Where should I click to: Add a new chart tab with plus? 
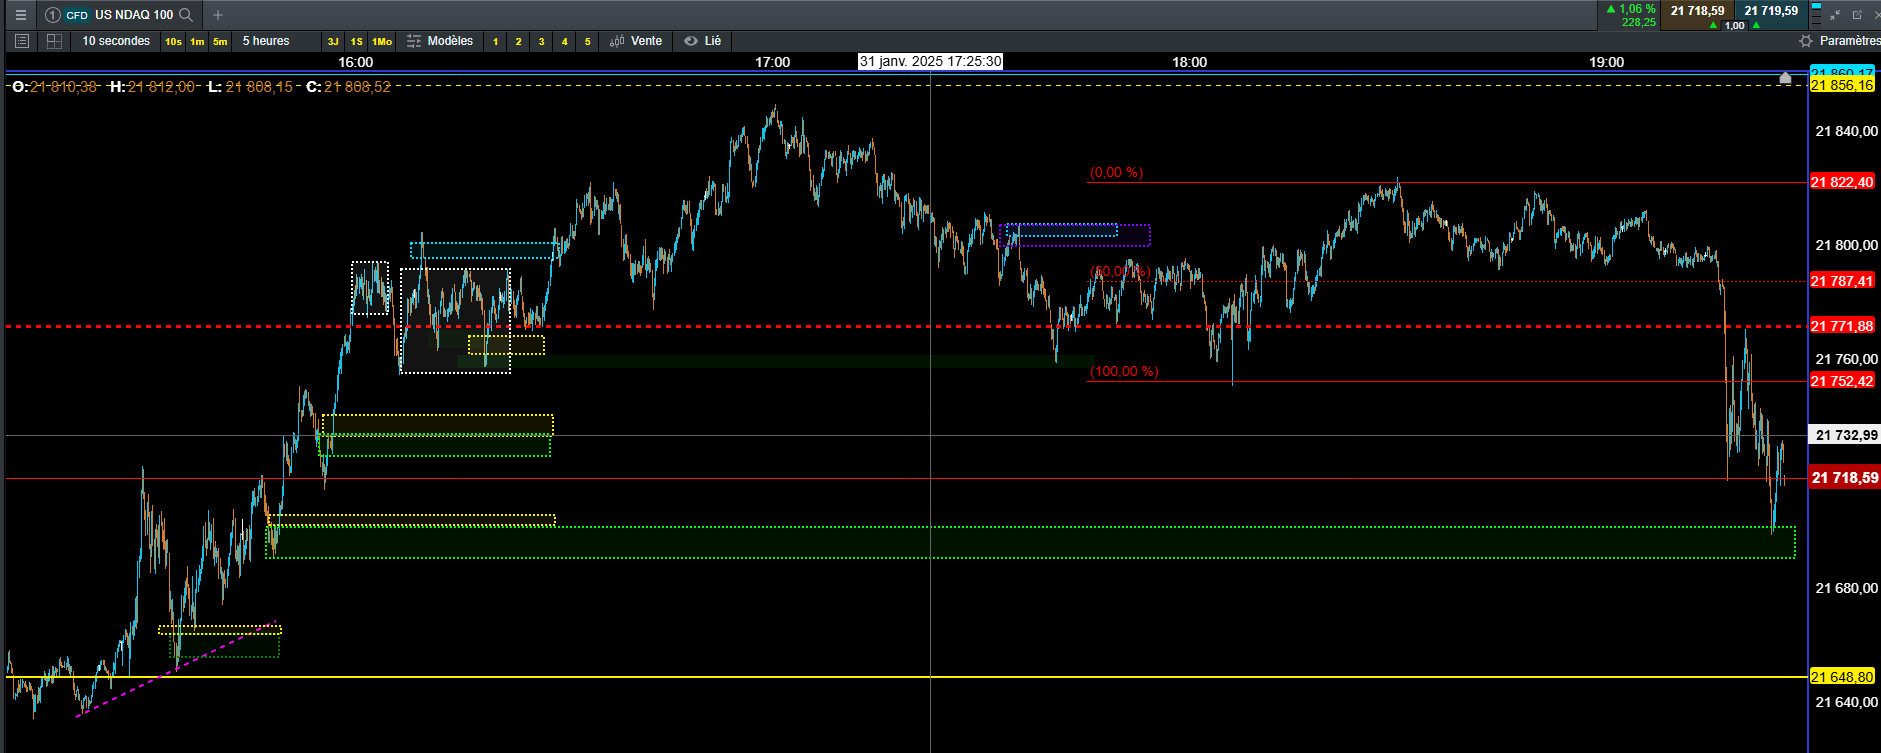[x=218, y=15]
